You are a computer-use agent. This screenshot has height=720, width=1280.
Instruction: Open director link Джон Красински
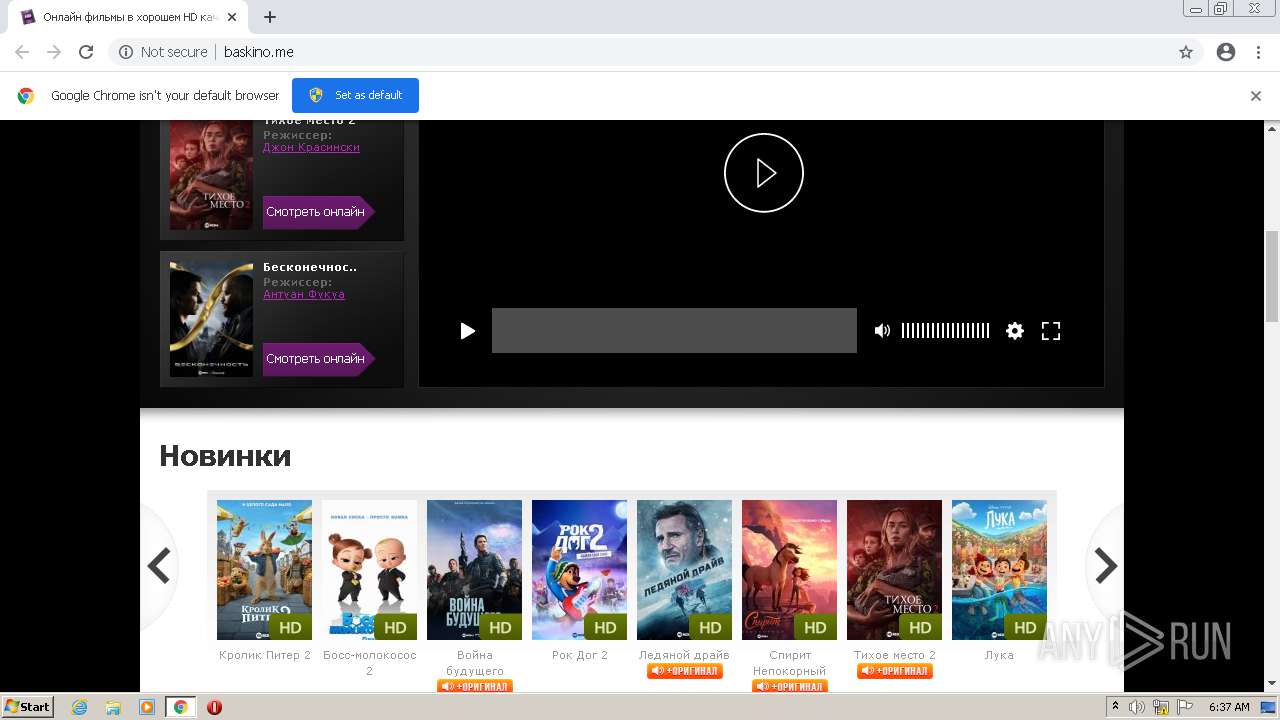pos(311,147)
